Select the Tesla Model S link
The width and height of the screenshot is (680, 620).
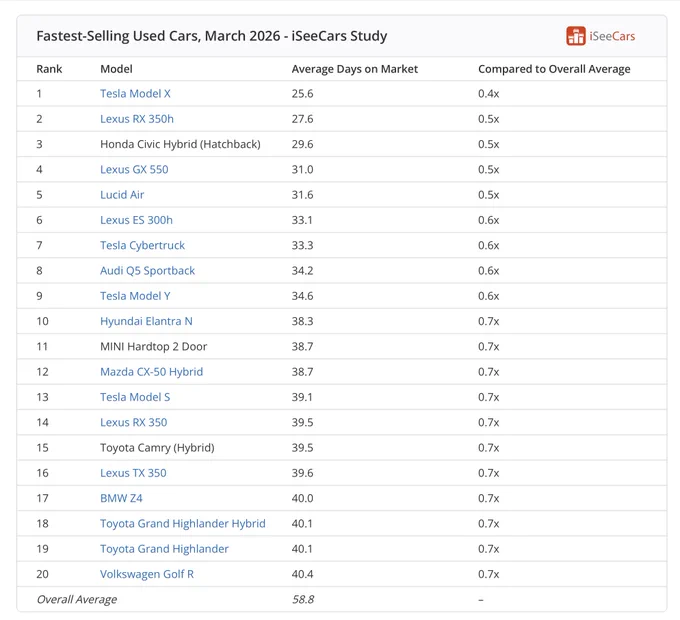[135, 397]
